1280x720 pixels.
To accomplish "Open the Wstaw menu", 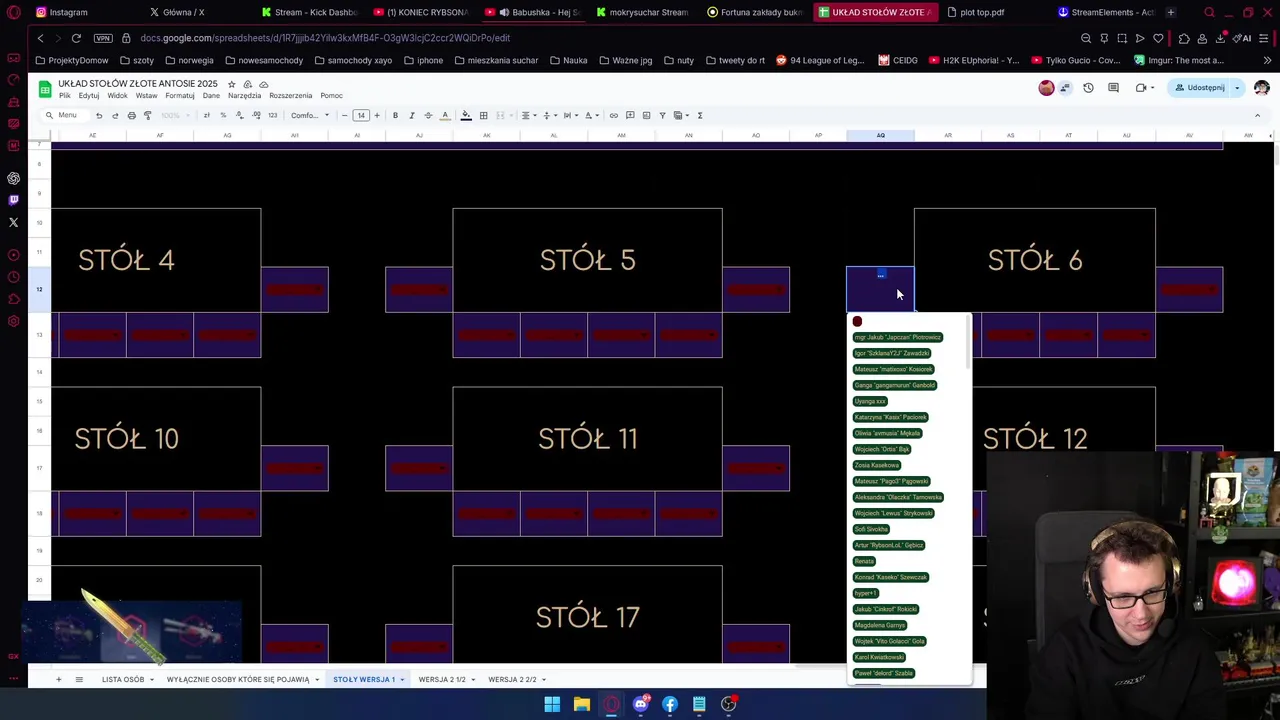I will pos(146,96).
